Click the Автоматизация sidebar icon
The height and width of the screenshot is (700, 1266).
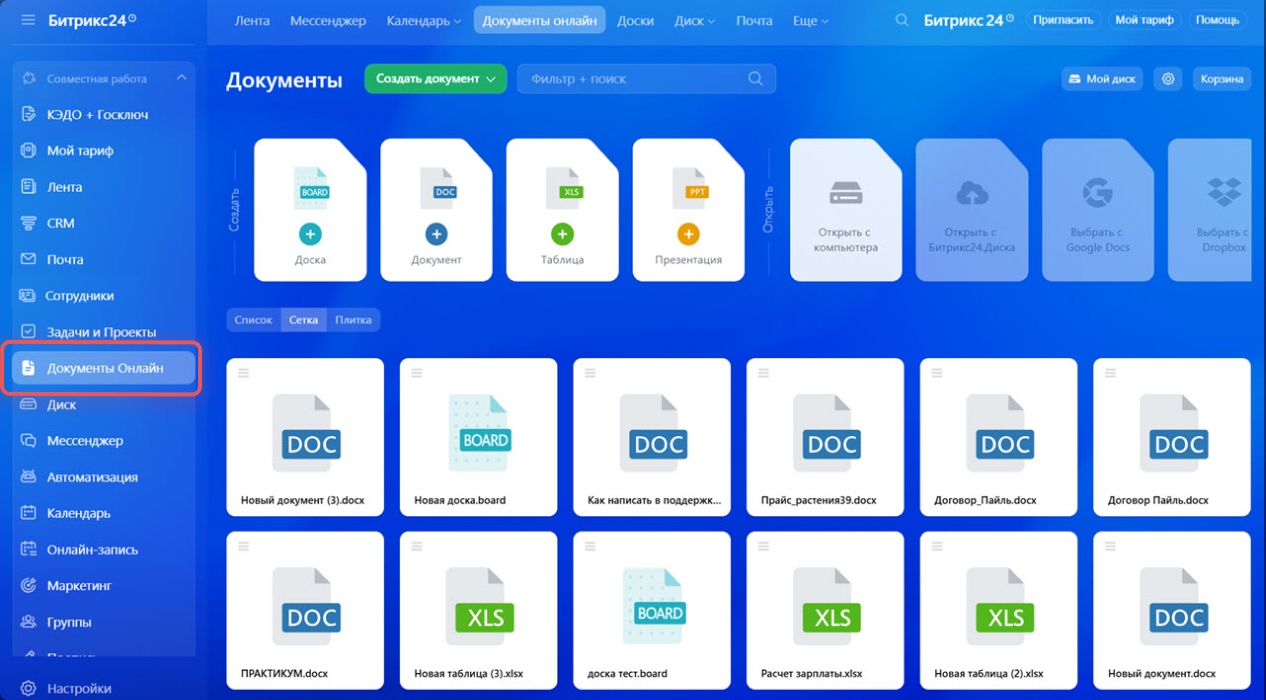[x=28, y=477]
